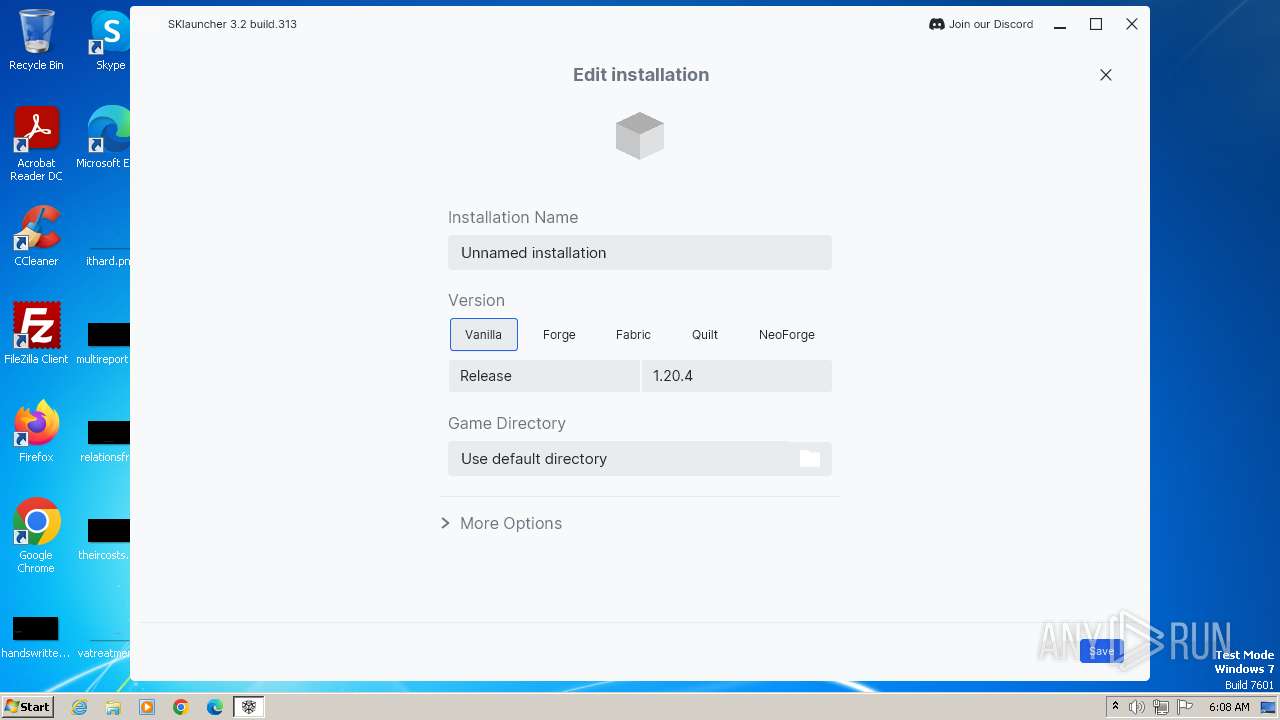The image size is (1280, 720).
Task: Open File Explorer from taskbar
Action: pyautogui.click(x=113, y=707)
